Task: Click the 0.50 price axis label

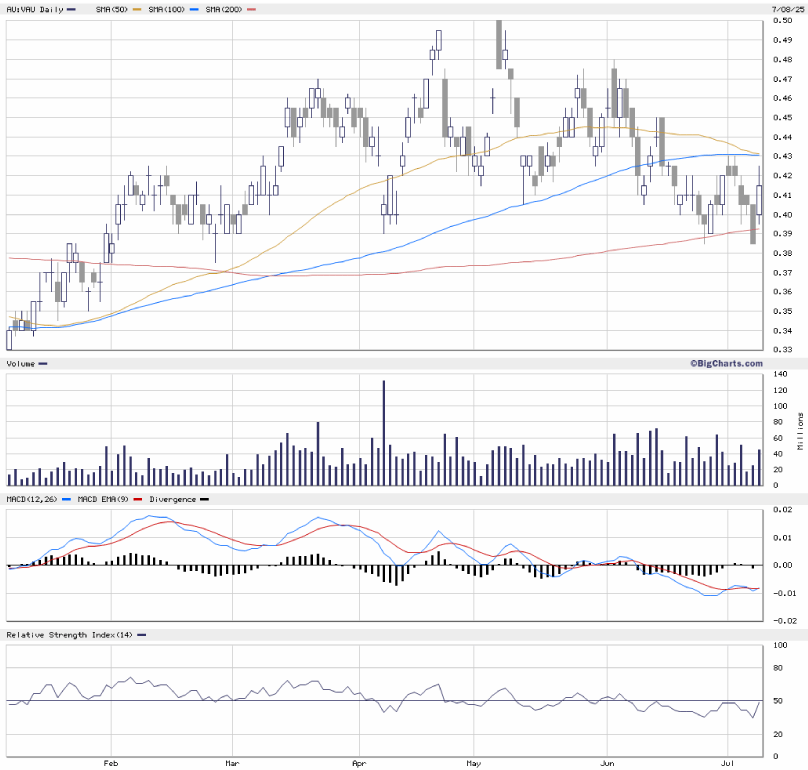Action: 781,20
